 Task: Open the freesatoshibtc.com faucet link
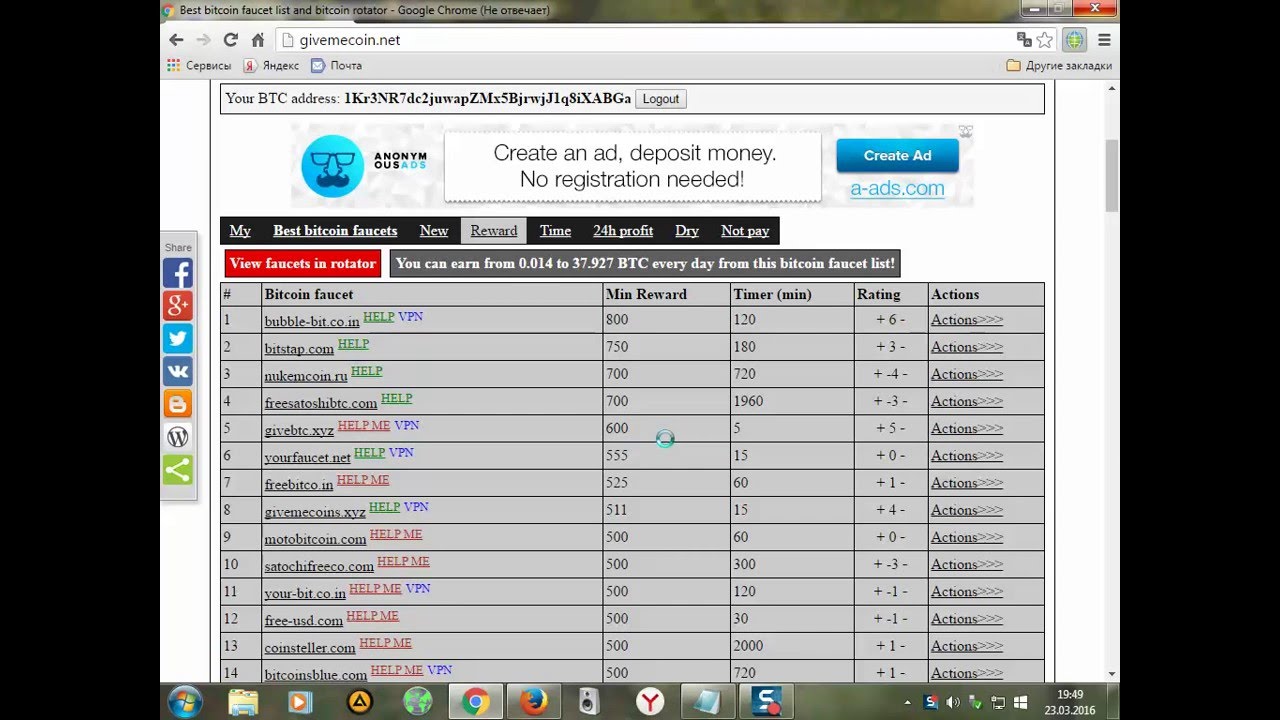321,402
